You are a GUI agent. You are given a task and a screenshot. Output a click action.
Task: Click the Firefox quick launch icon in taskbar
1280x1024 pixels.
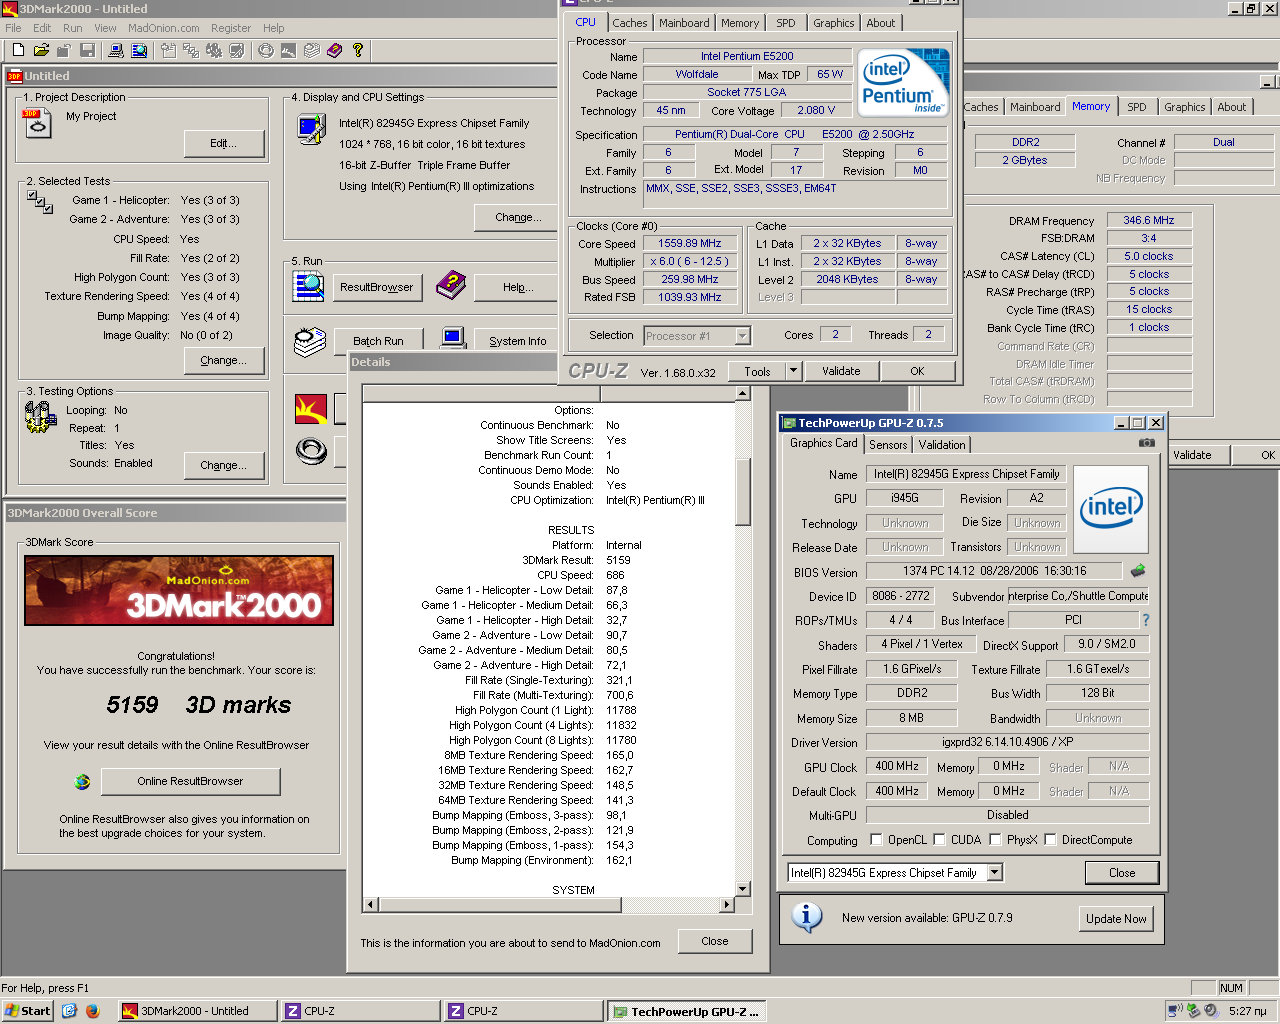(x=93, y=1011)
